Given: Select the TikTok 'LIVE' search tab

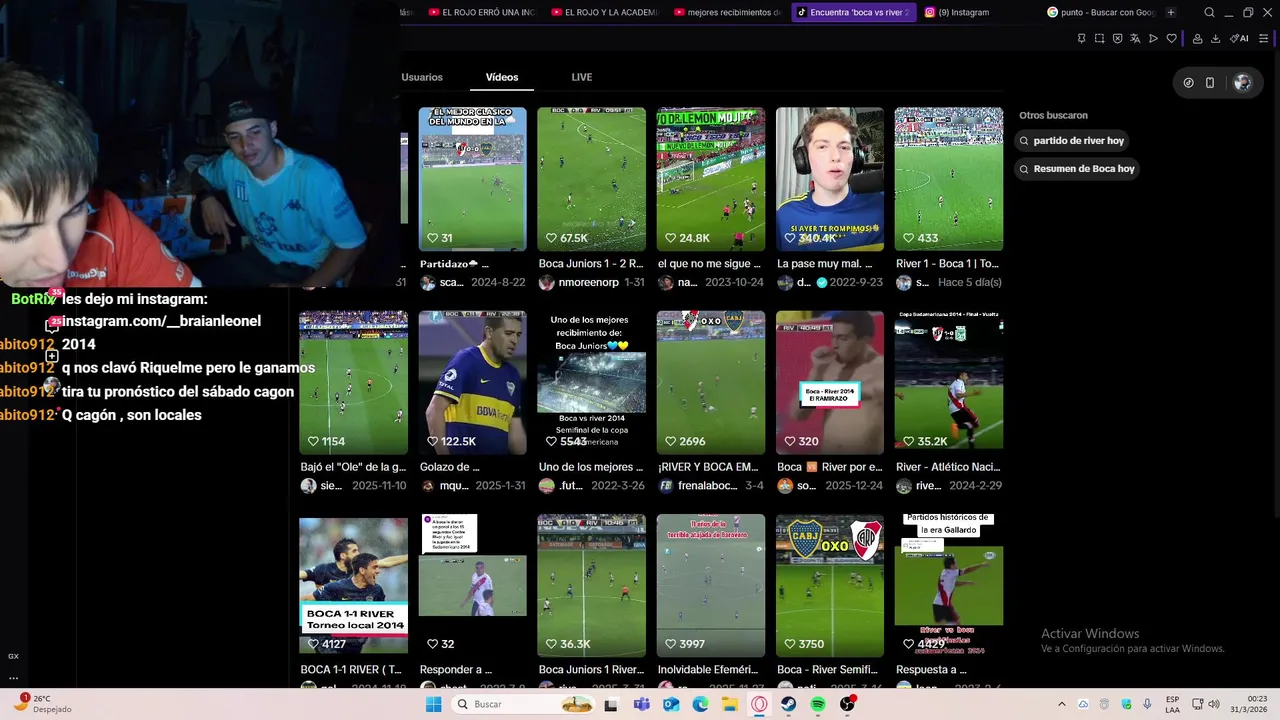Looking at the screenshot, I should pos(582,77).
